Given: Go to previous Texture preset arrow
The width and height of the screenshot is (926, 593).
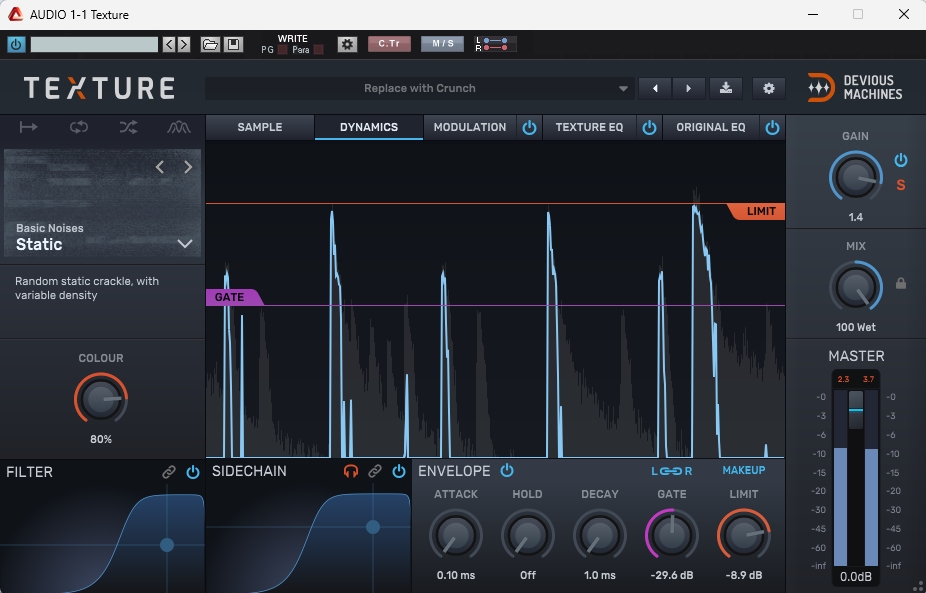Looking at the screenshot, I should click(x=655, y=89).
